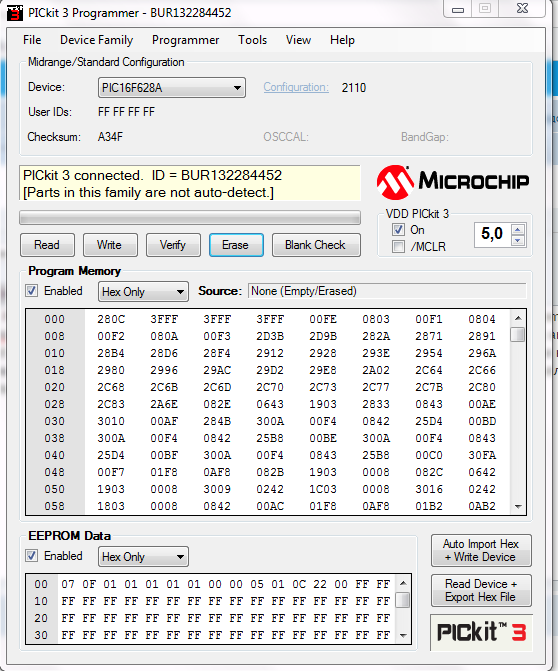558x671 pixels.
Task: Click the Checksum value A34F
Action: (110, 137)
